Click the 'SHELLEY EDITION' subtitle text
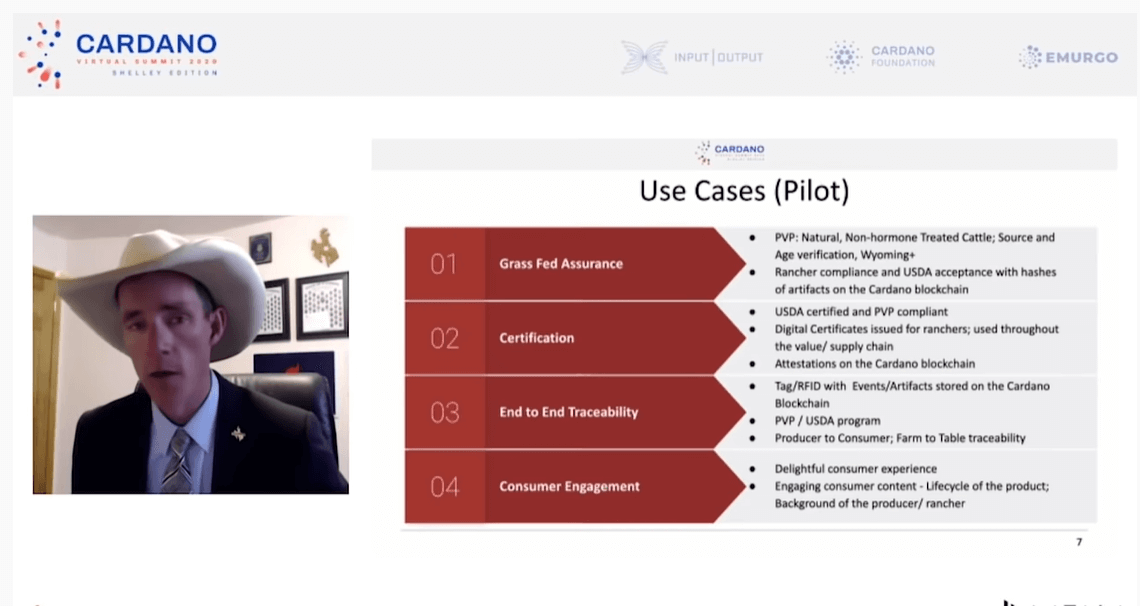The width and height of the screenshot is (1140, 606). pyautogui.click(x=165, y=73)
